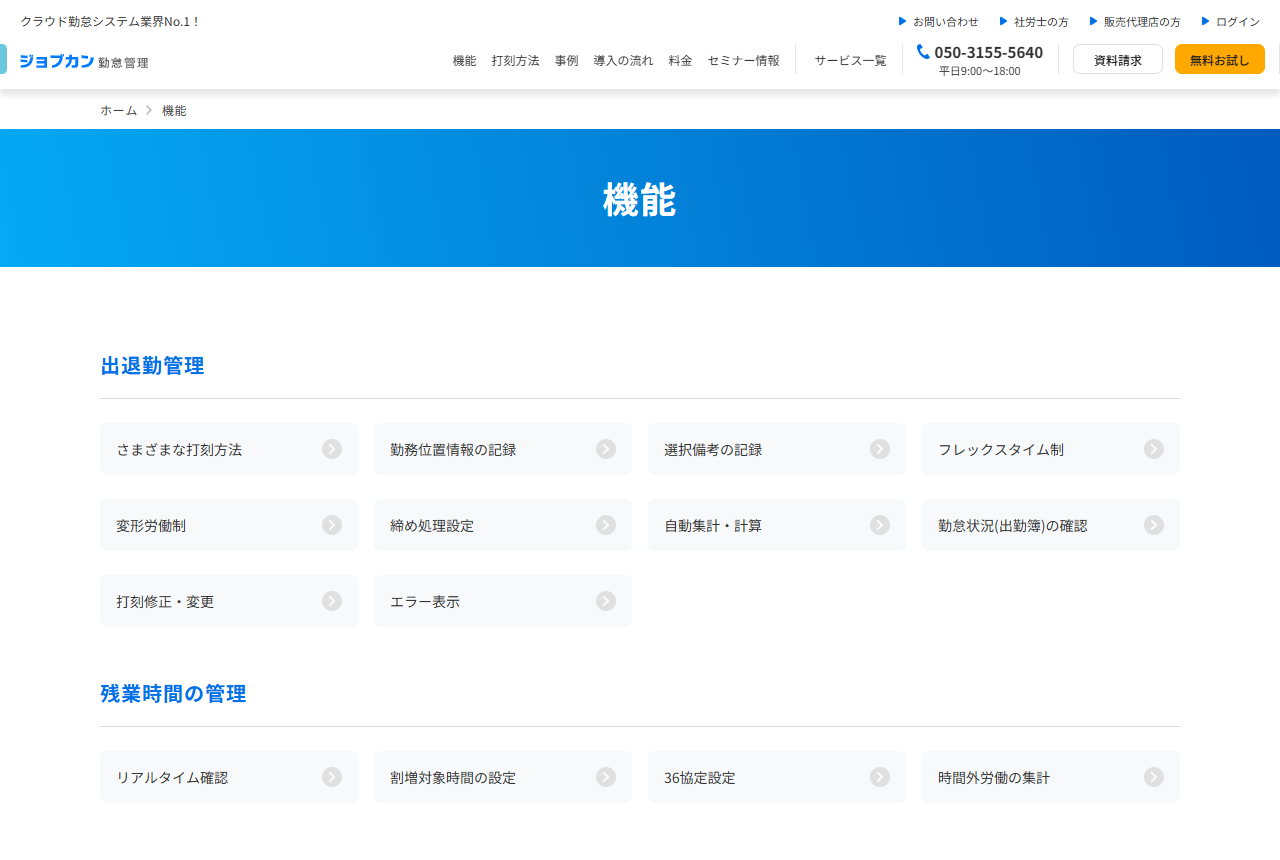This screenshot has width=1280, height=860.
Task: Click the 機能 breadcrumb text
Action: (174, 110)
